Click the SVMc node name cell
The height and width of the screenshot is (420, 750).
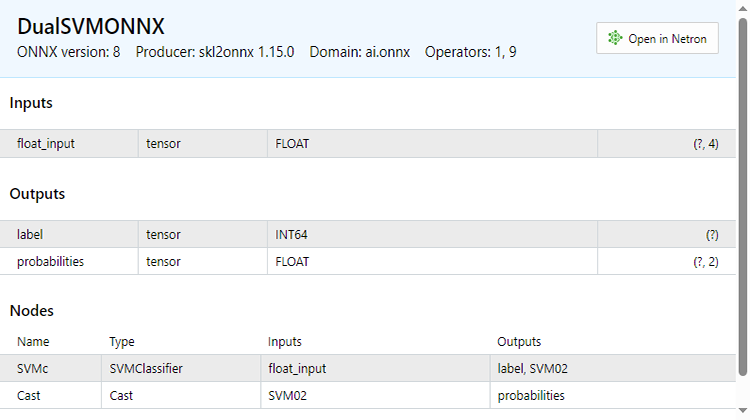coord(51,368)
